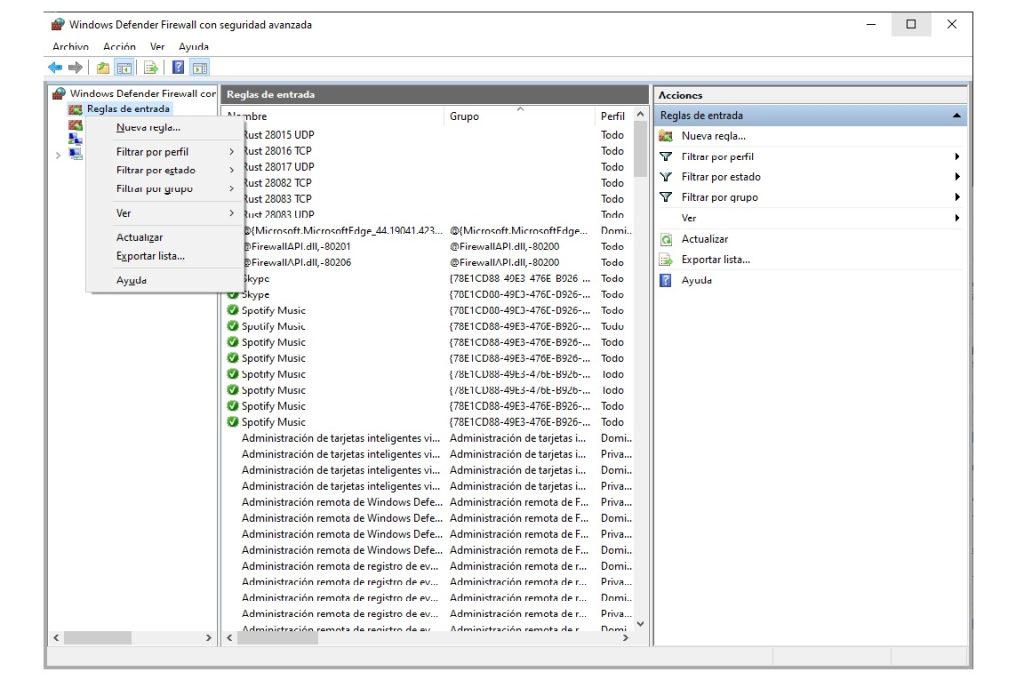Open the Acción menu
Screen dimensions: 1024x696
tap(119, 47)
